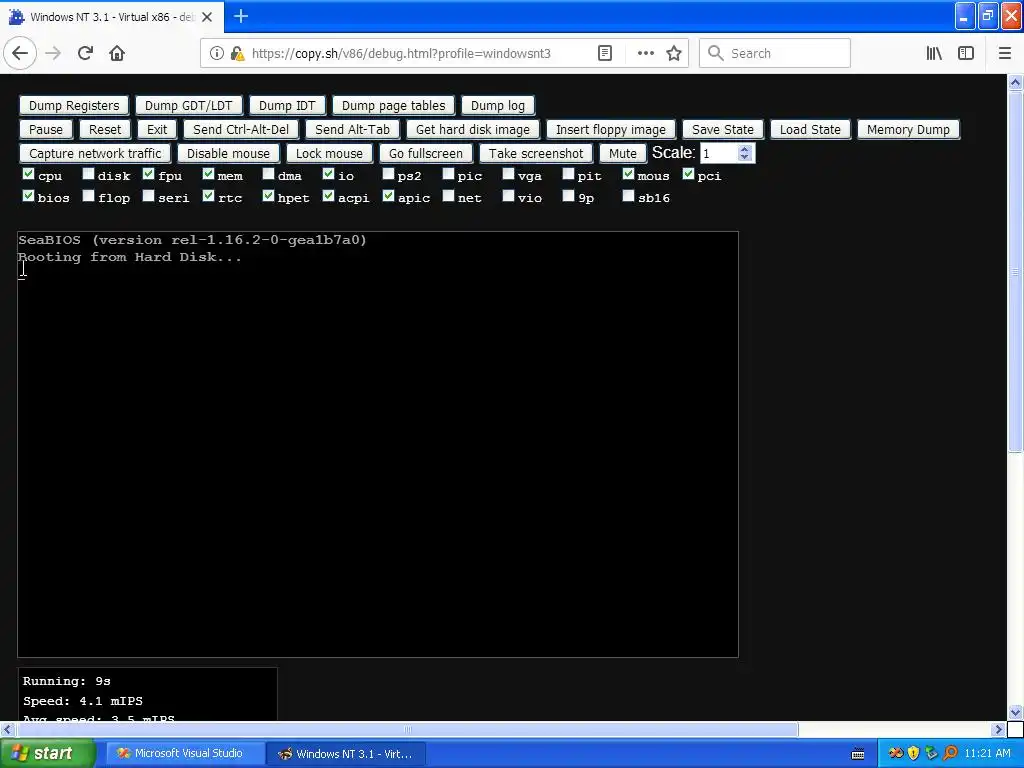The height and width of the screenshot is (768, 1024).
Task: Click Disable mouse button
Action: point(228,153)
